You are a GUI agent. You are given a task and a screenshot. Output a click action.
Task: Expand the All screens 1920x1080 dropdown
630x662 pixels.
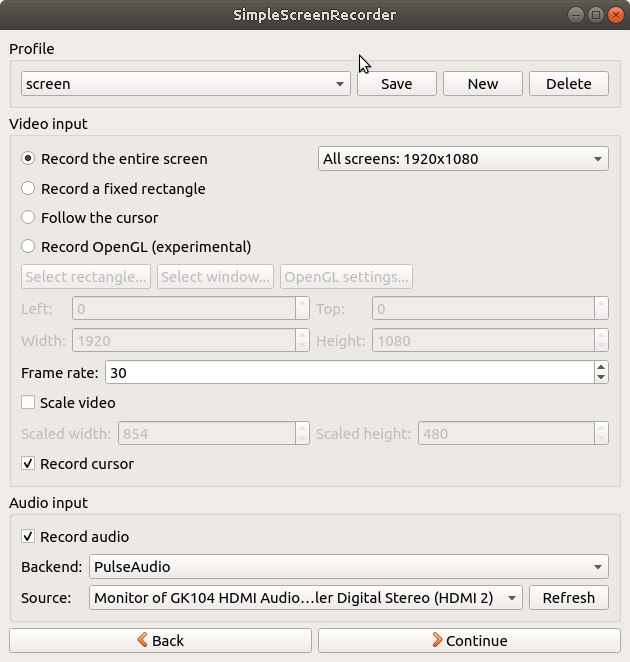pos(463,159)
